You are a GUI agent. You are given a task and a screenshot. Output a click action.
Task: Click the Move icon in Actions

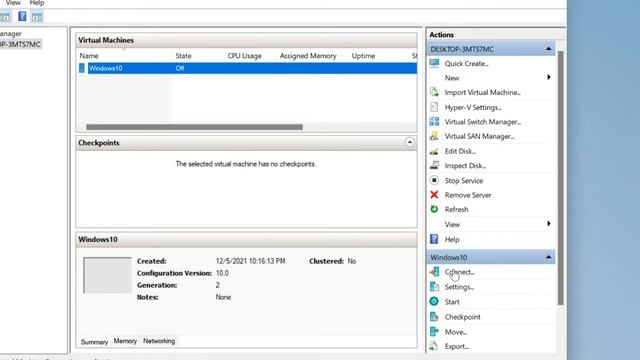click(434, 331)
